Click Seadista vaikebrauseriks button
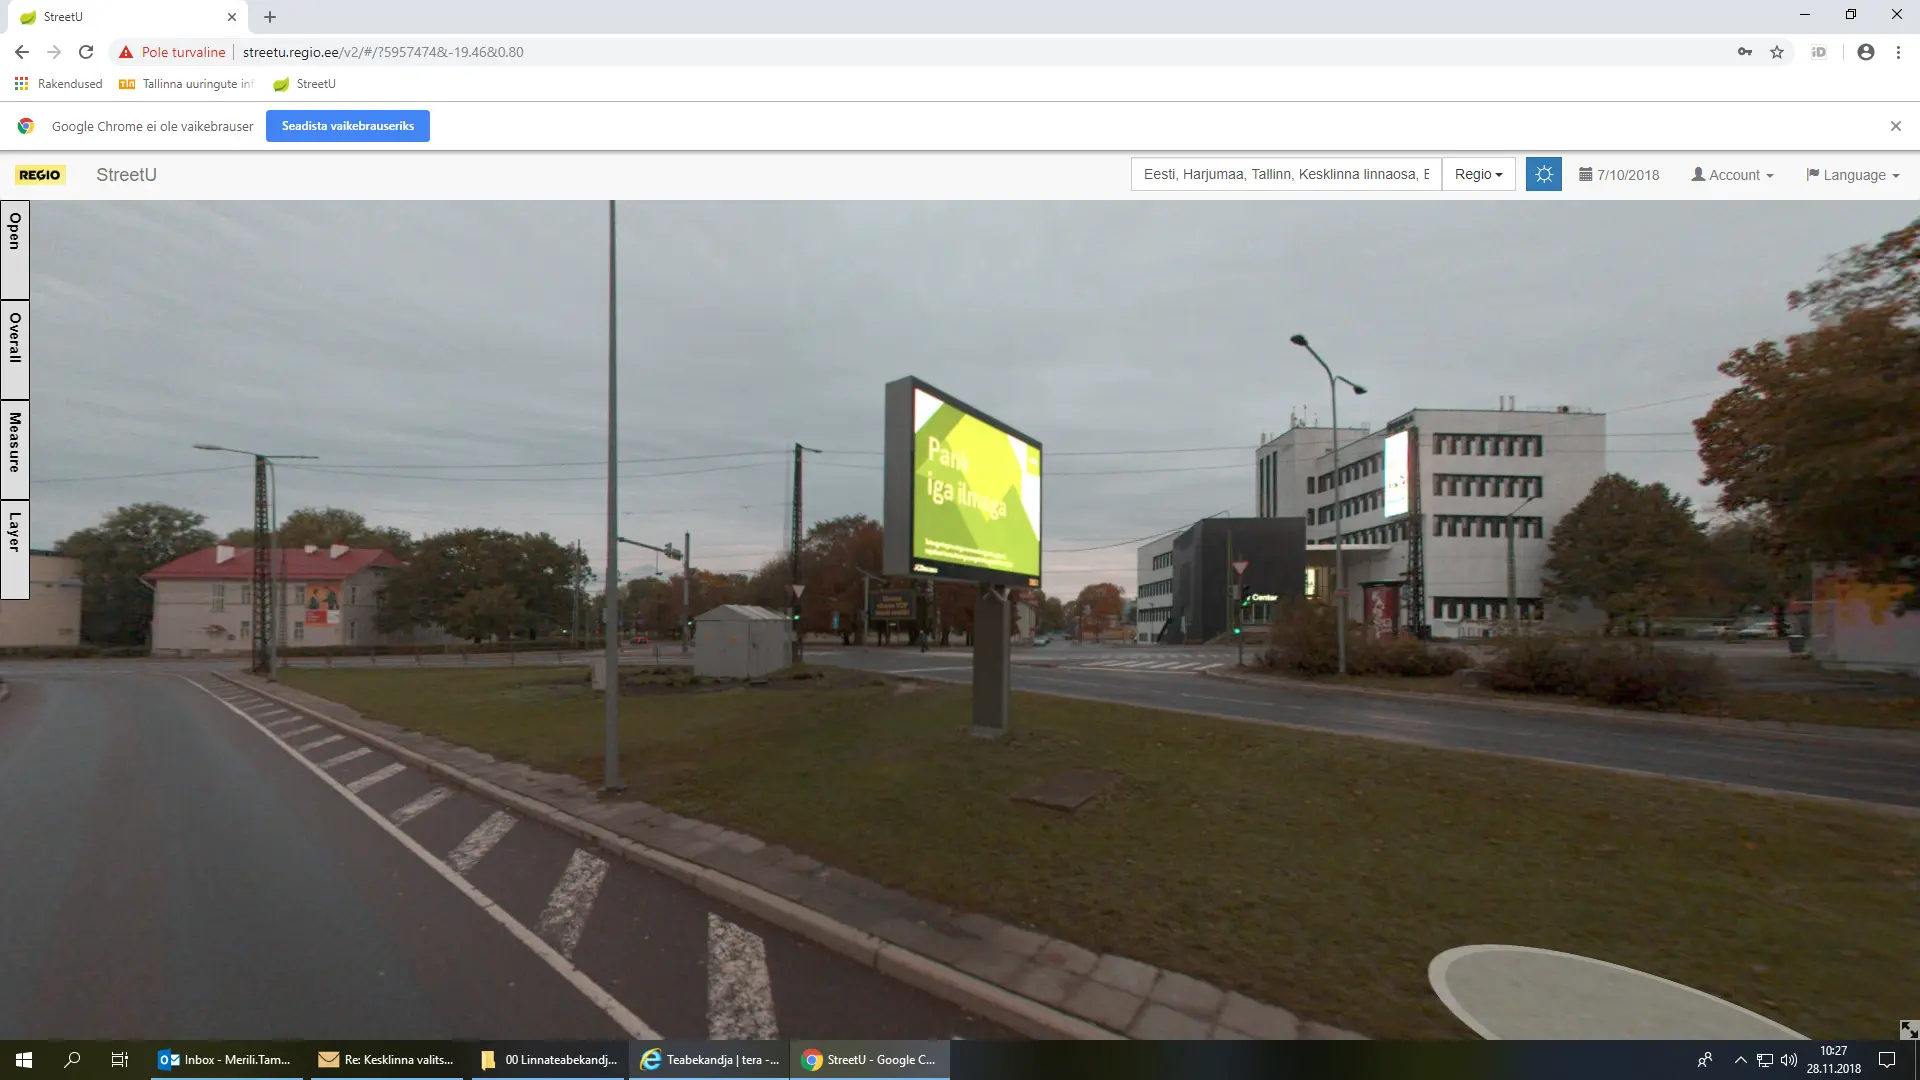The width and height of the screenshot is (1920, 1080). tap(347, 126)
